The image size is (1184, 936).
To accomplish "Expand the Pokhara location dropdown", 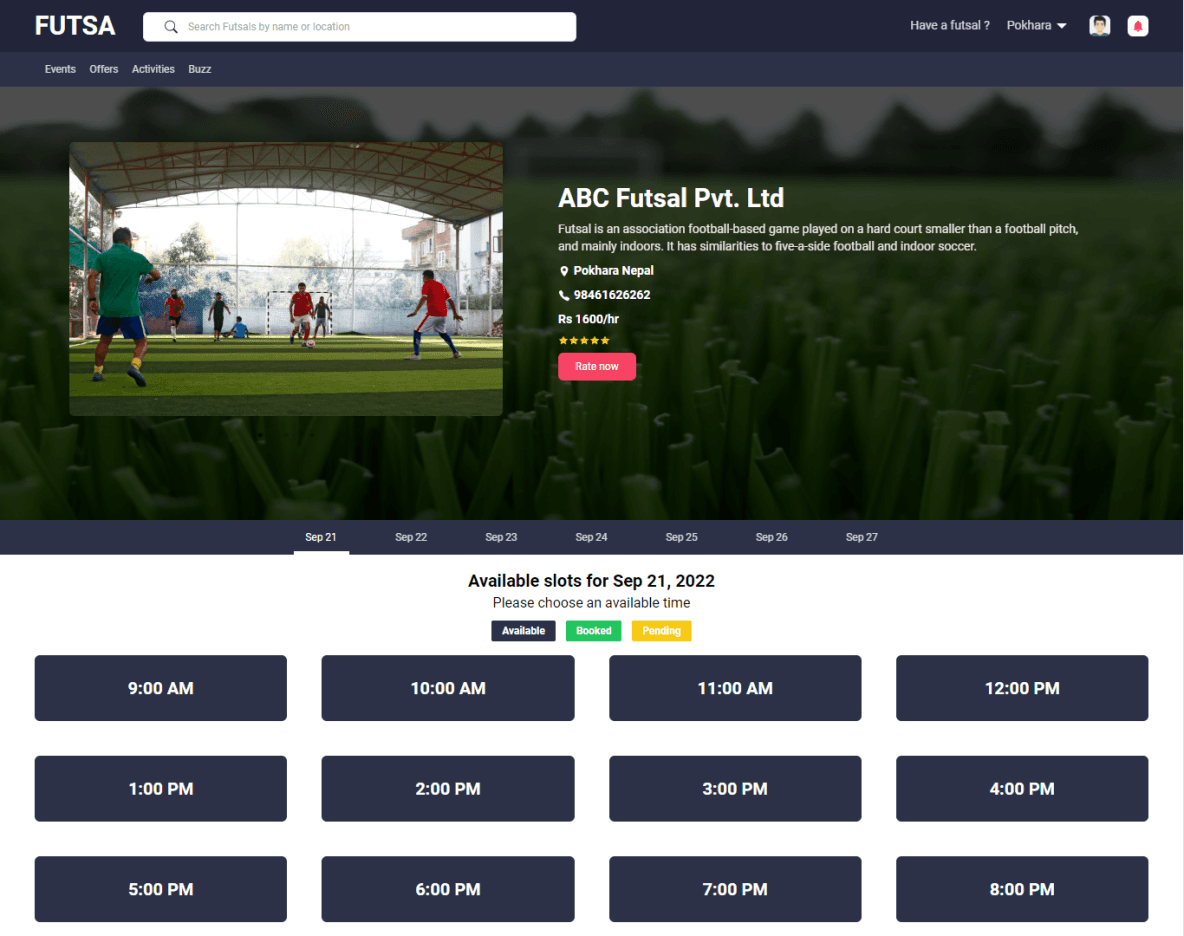I will click(x=1037, y=26).
